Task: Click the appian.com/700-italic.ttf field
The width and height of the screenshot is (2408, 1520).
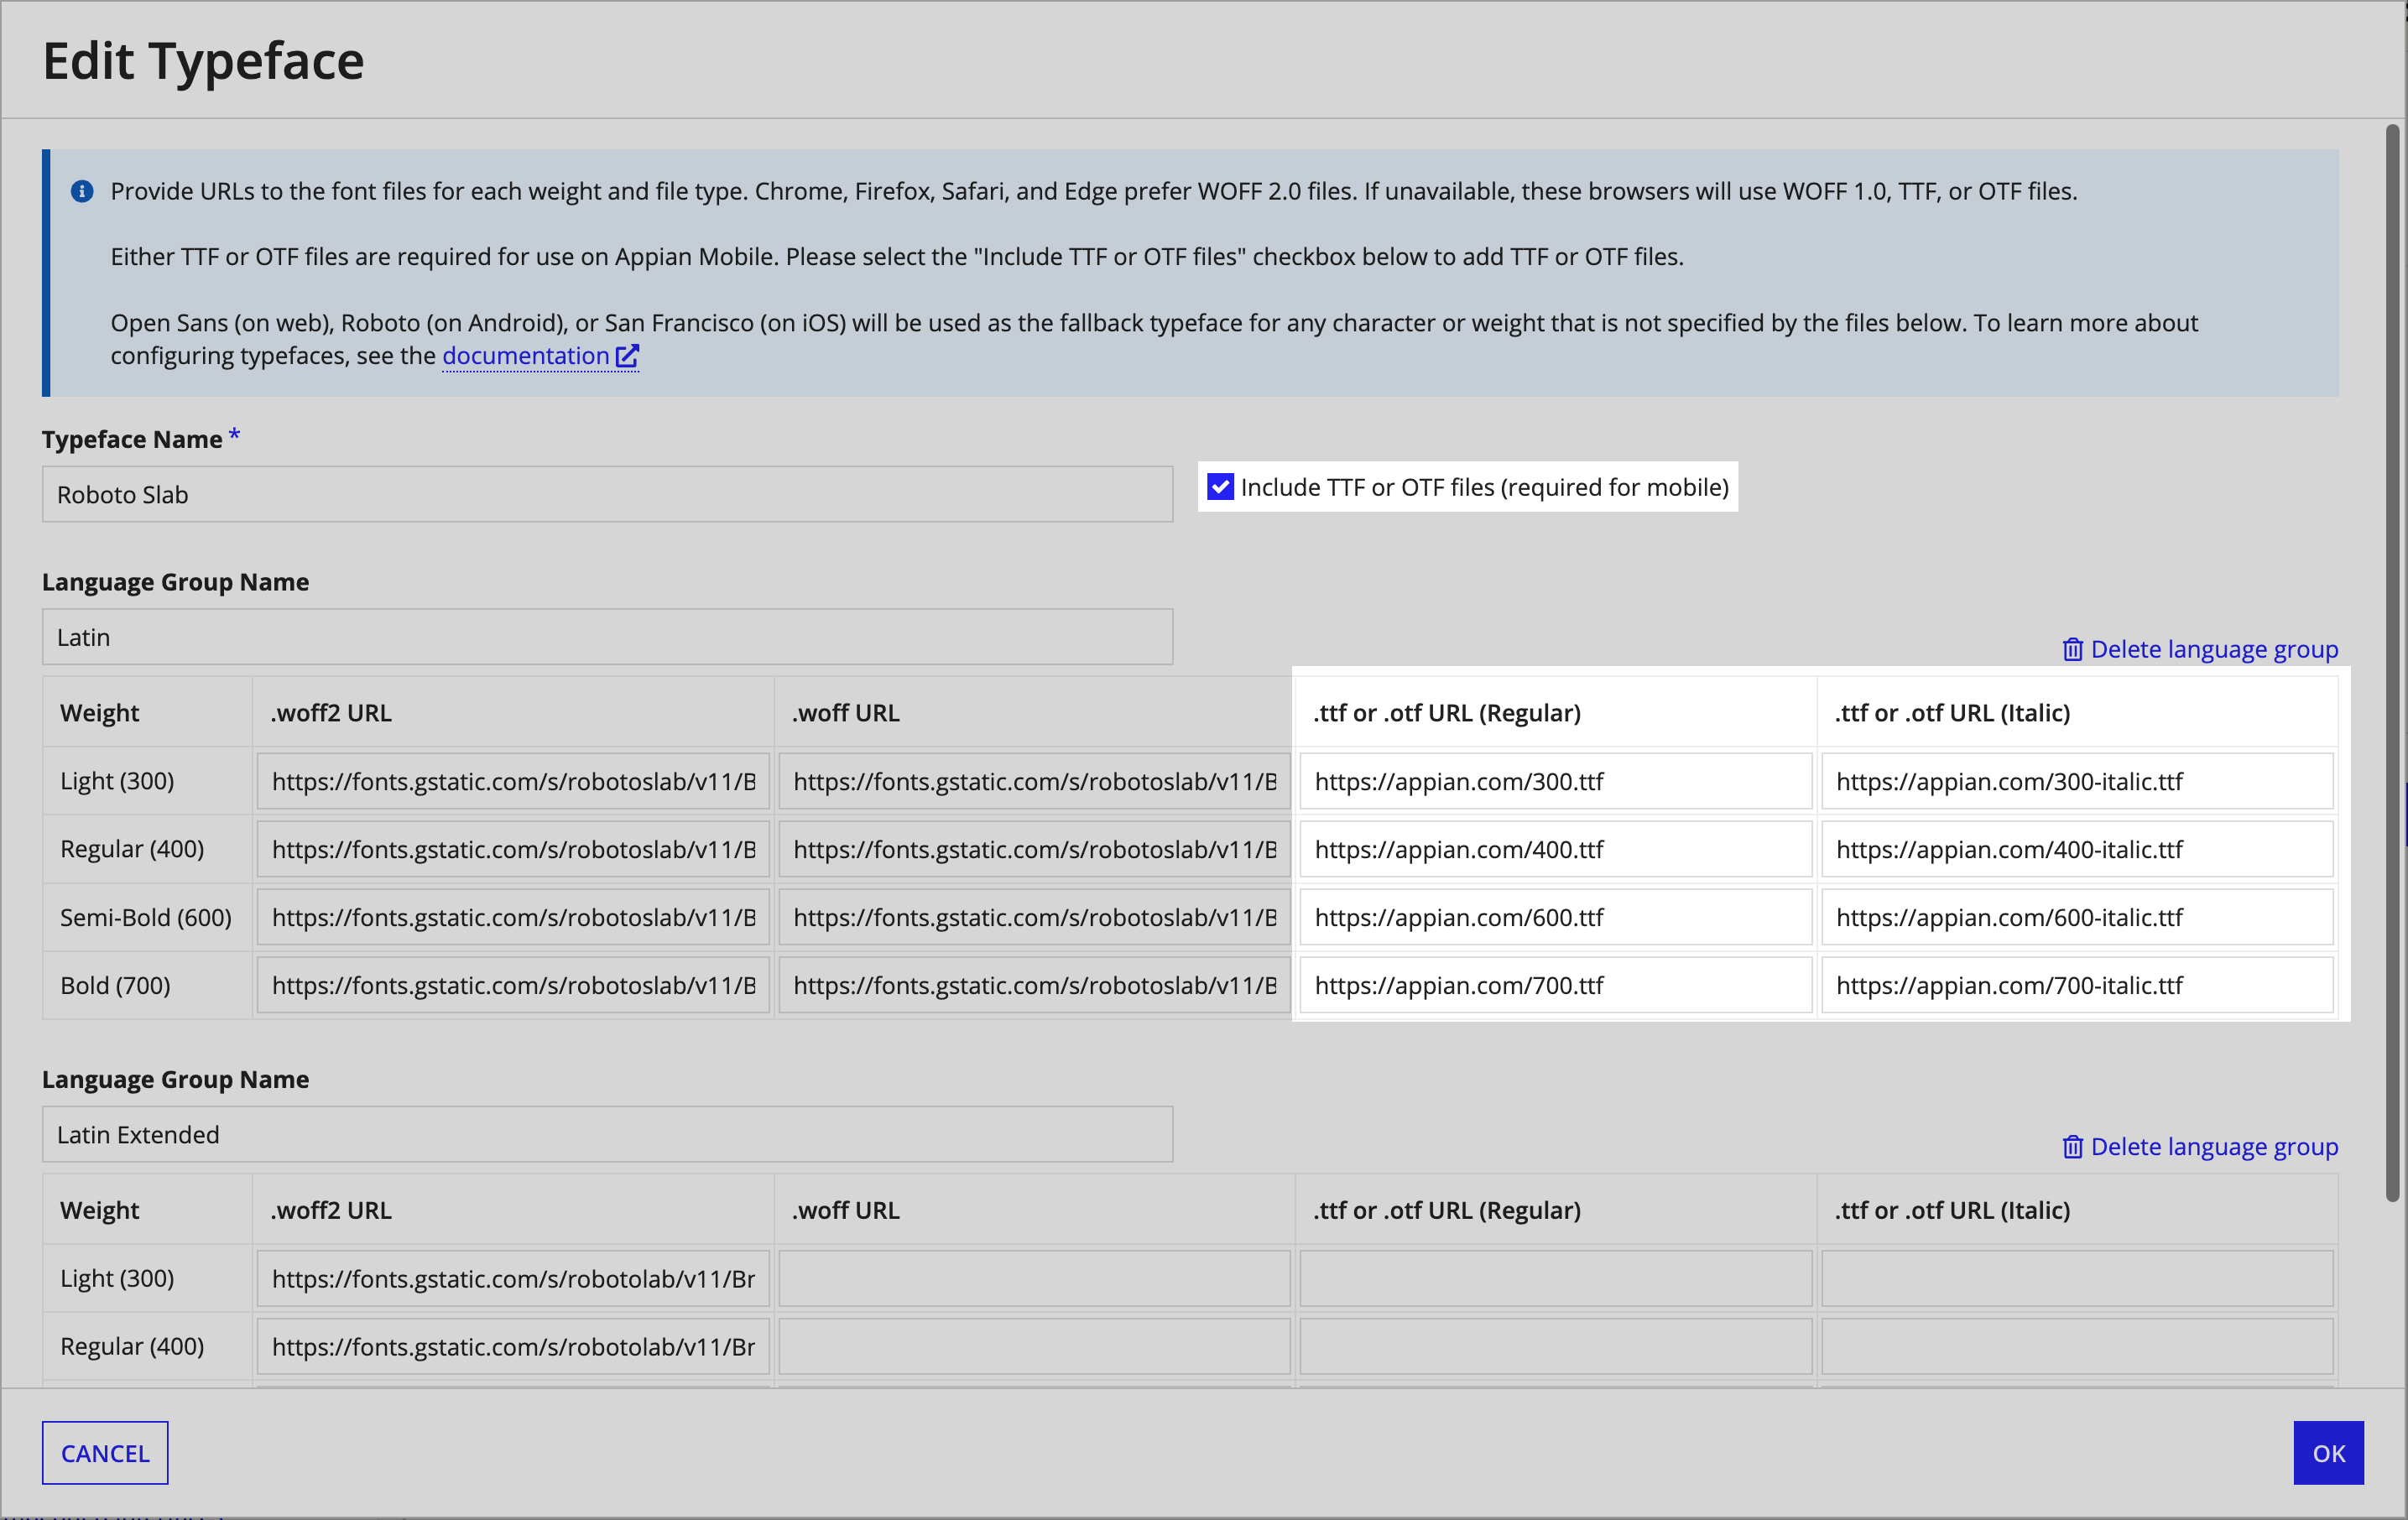Action: [2077, 985]
